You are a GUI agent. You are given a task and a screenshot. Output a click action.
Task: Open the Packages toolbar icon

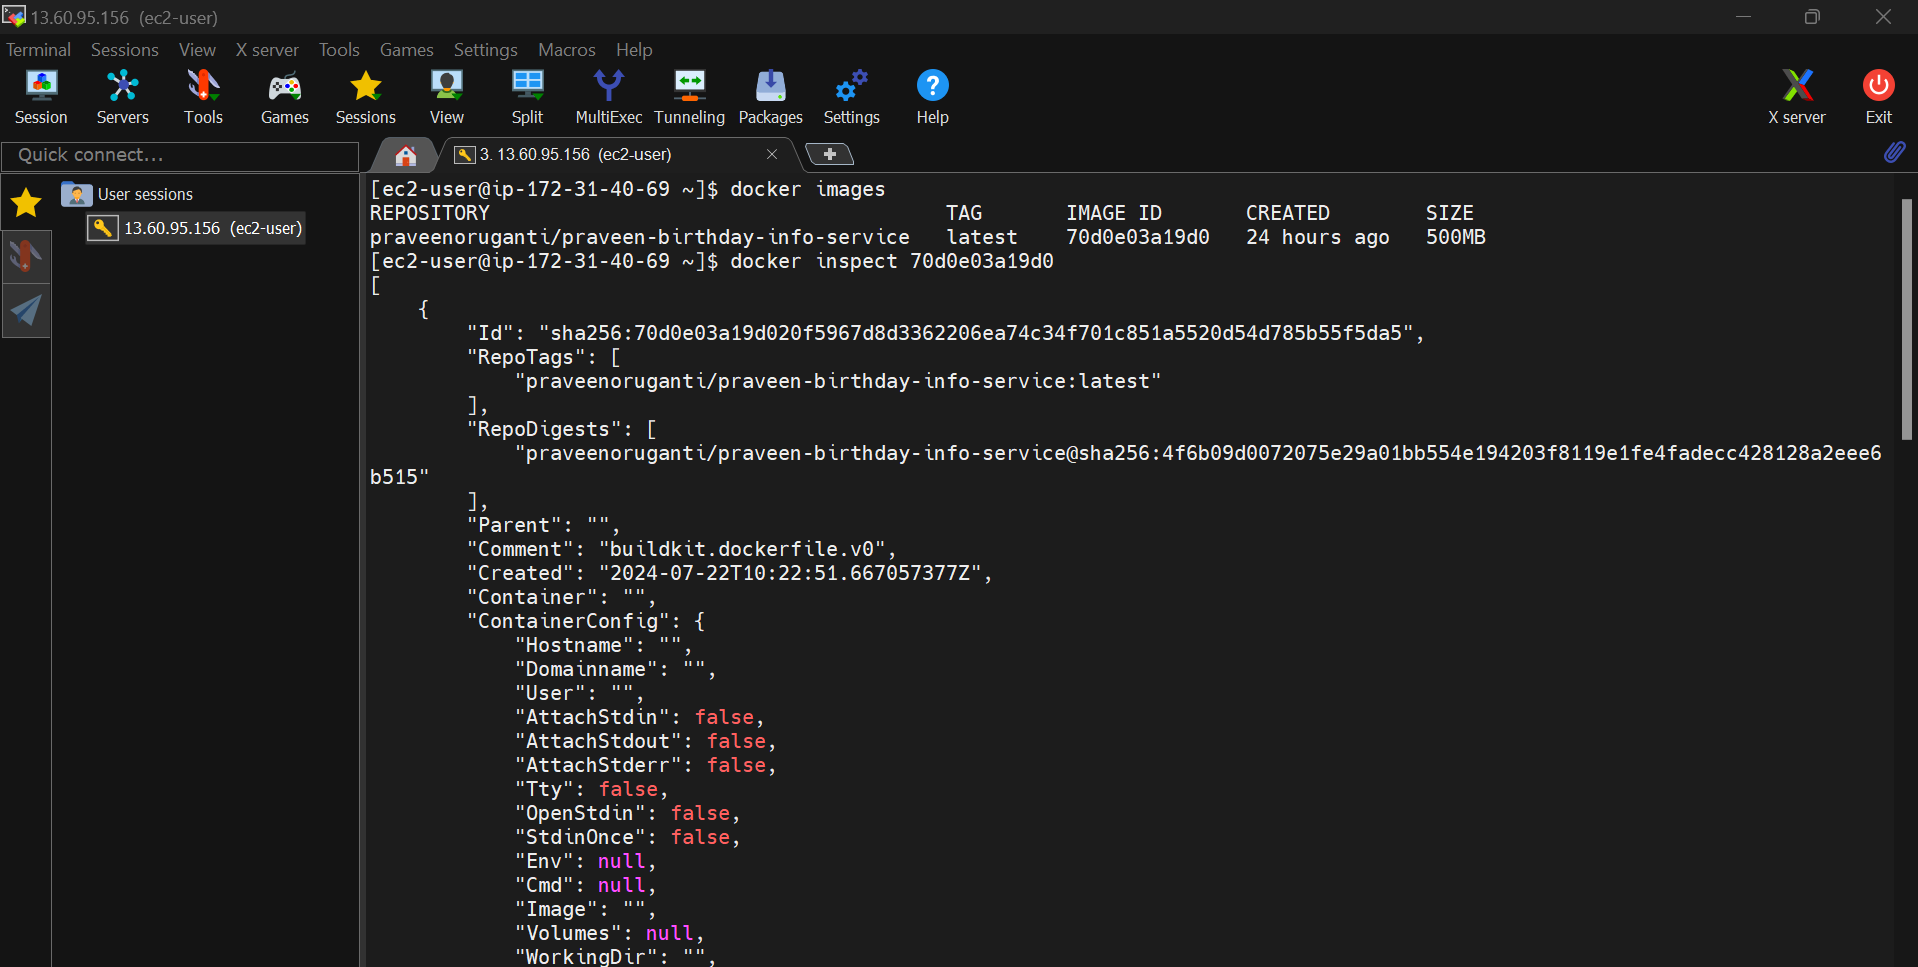click(770, 97)
